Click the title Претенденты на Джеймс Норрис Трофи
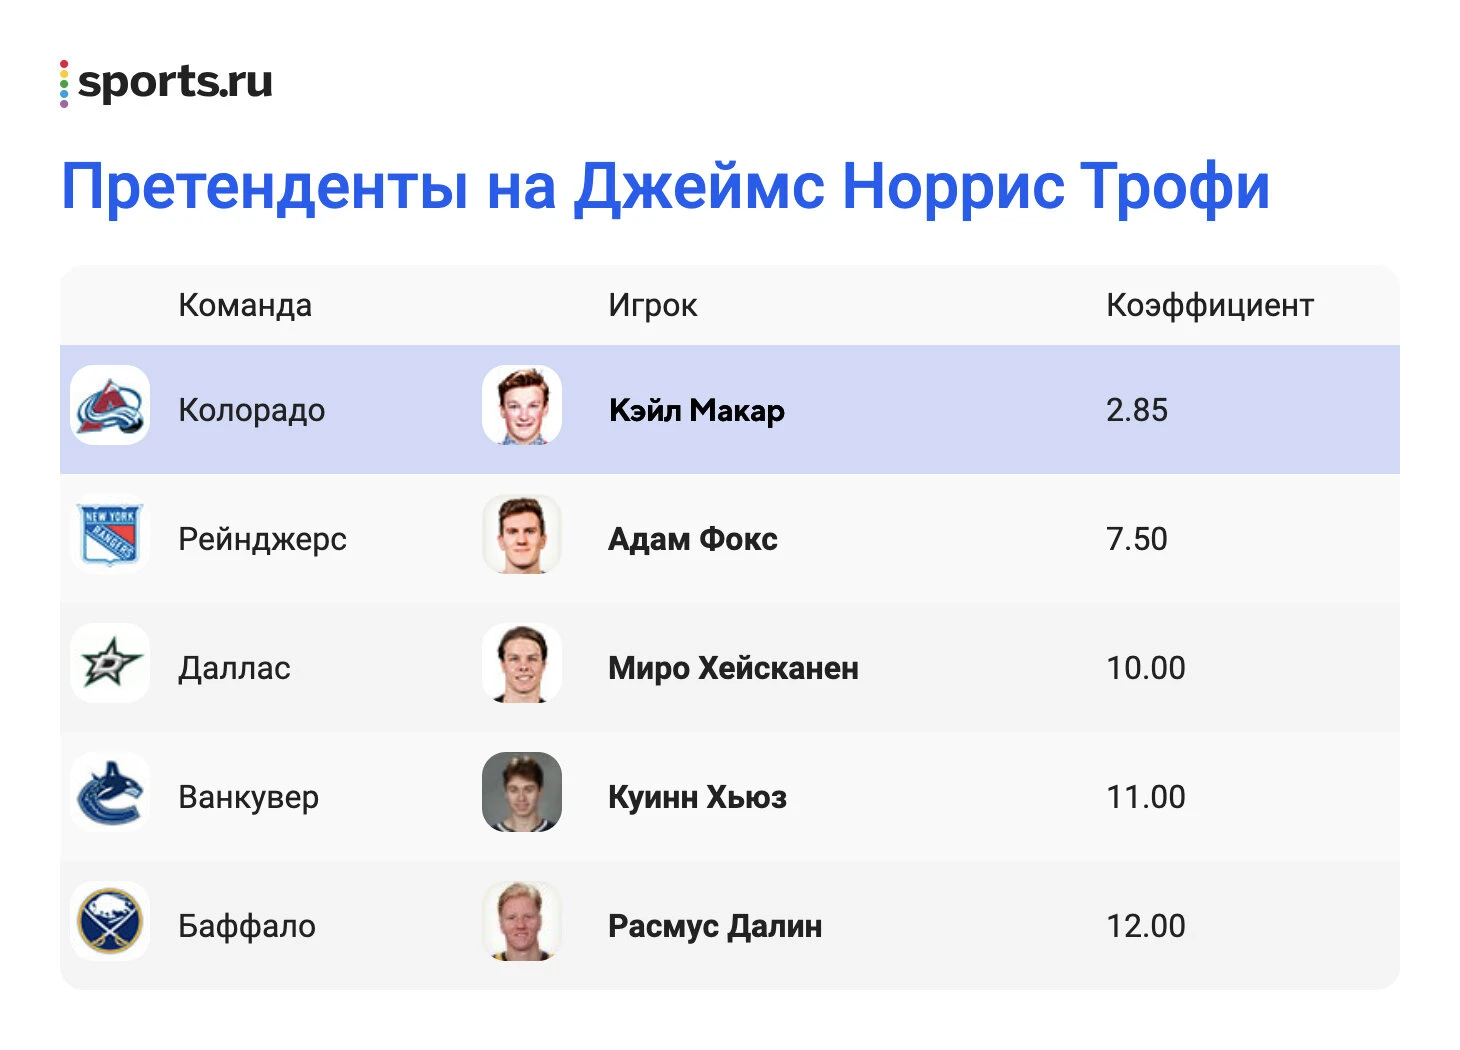The width and height of the screenshot is (1460, 1050). 666,187
